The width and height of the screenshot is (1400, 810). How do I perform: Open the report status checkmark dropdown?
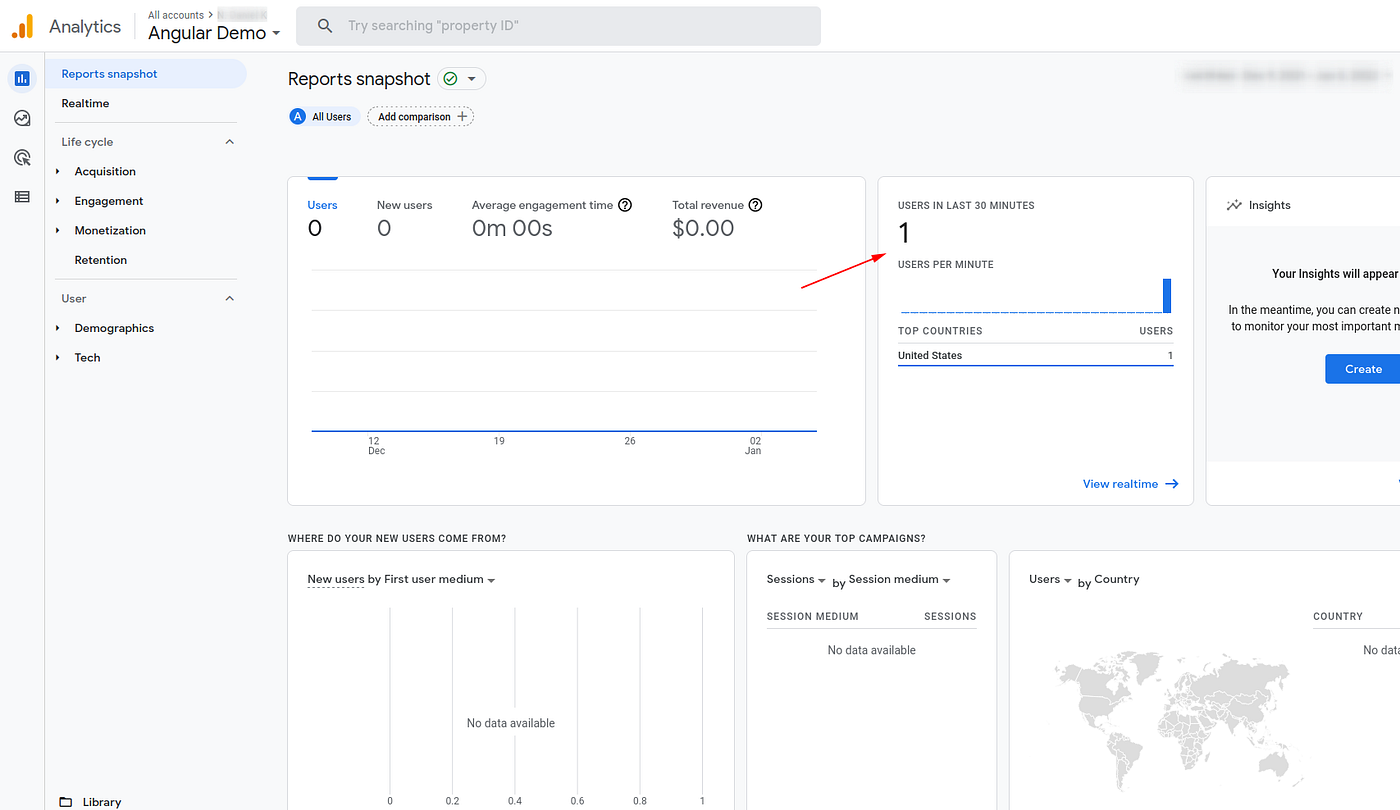(x=461, y=79)
